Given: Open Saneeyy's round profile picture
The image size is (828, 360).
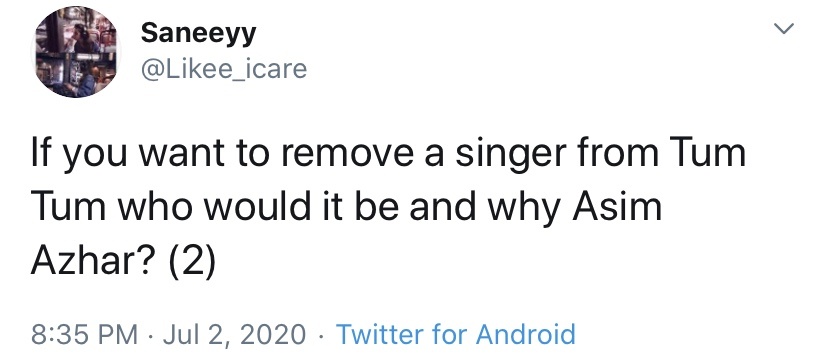Looking at the screenshot, I should [76, 53].
